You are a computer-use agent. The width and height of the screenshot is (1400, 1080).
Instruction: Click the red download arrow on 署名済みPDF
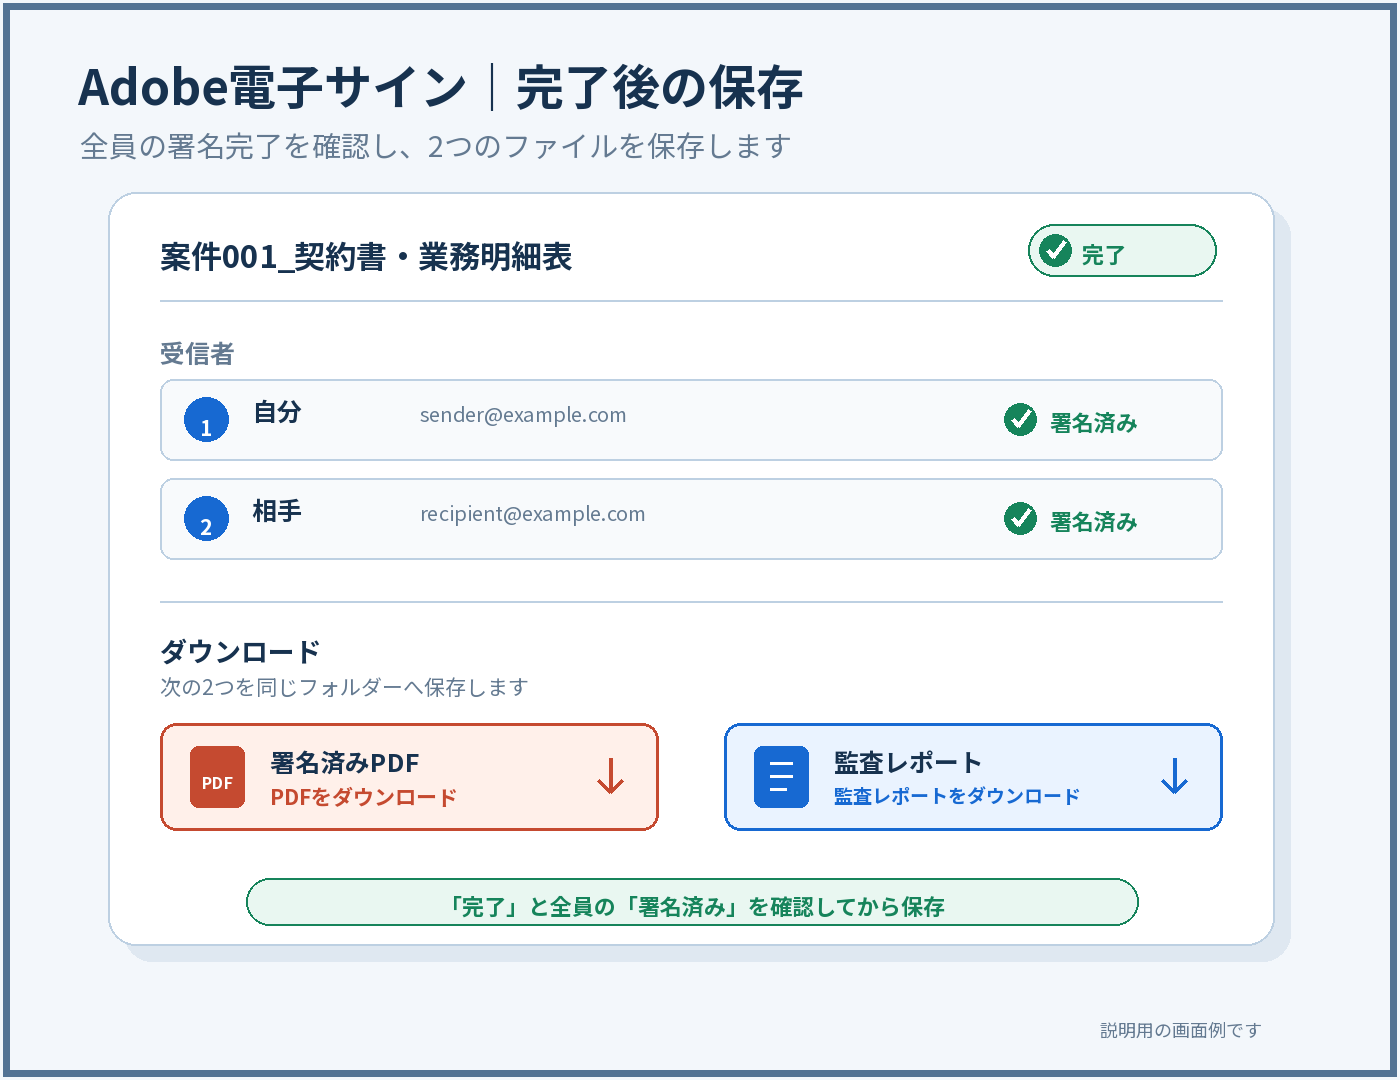point(610,776)
